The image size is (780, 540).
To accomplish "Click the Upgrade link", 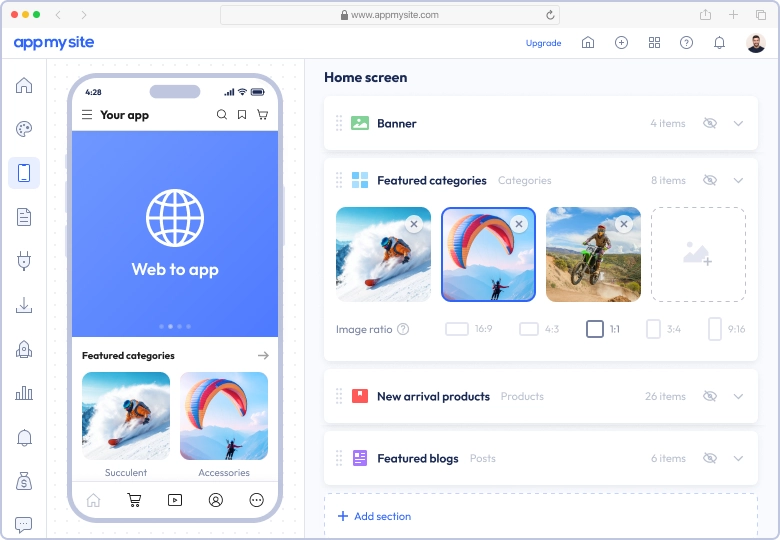I will coord(543,43).
